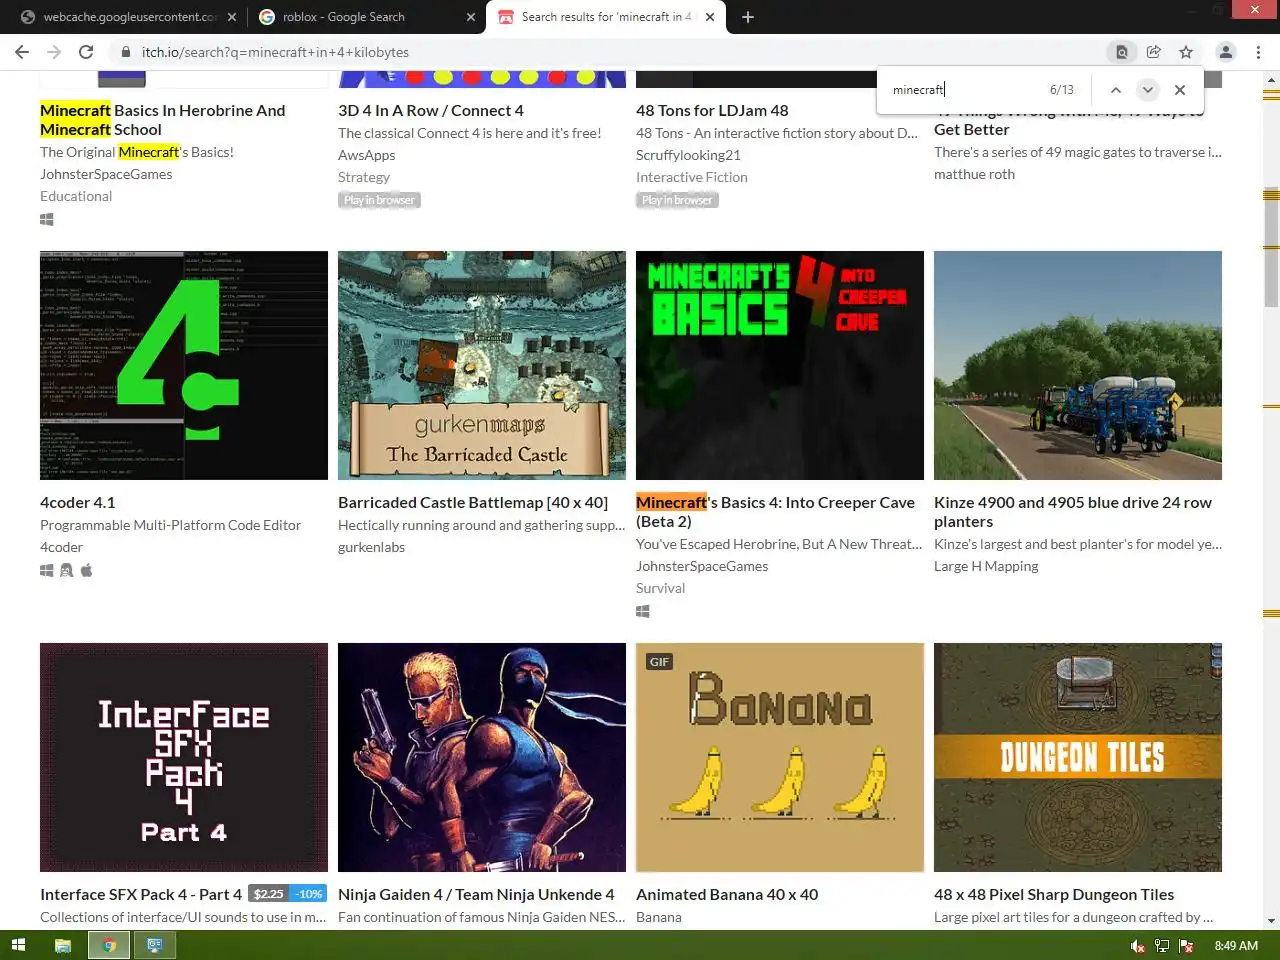Click Linux platform icon under 4coder
This screenshot has height=960, width=1280.
point(66,570)
